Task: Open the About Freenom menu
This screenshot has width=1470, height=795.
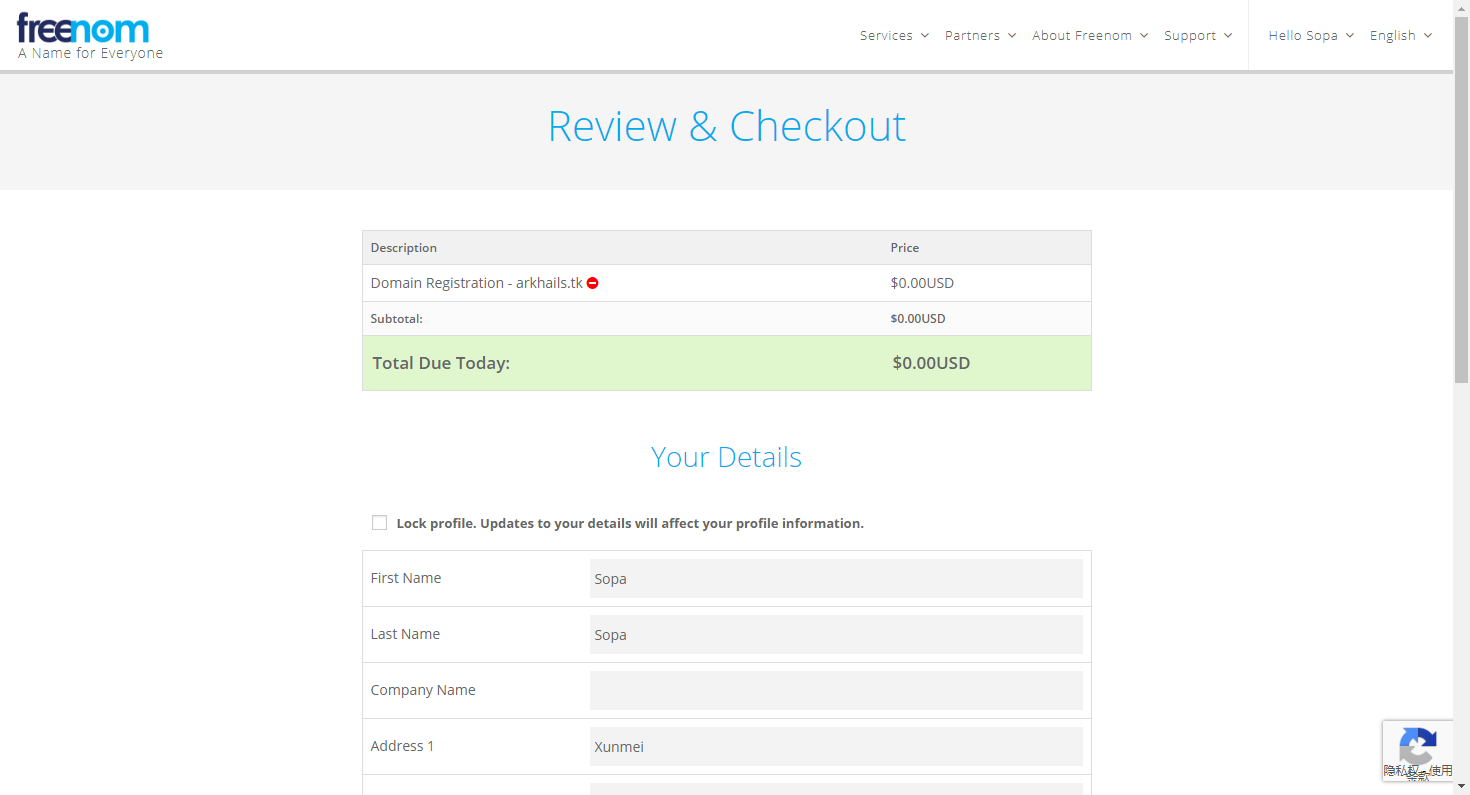Action: [x=1090, y=35]
